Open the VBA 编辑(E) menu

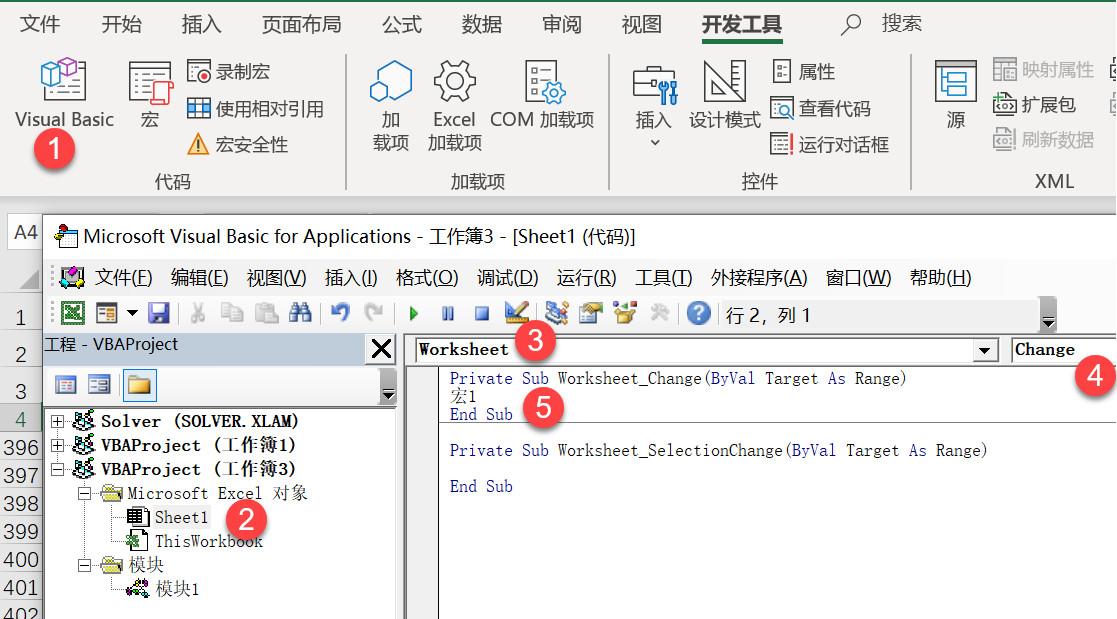click(x=199, y=277)
